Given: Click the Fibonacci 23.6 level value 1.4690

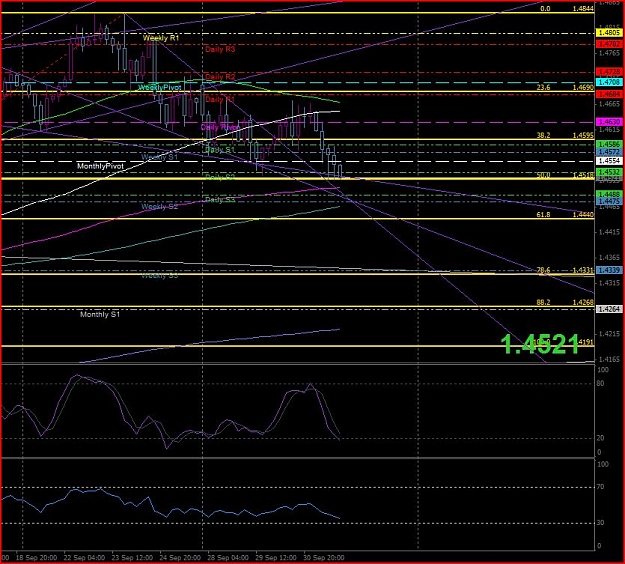Looking at the screenshot, I should tap(583, 87).
